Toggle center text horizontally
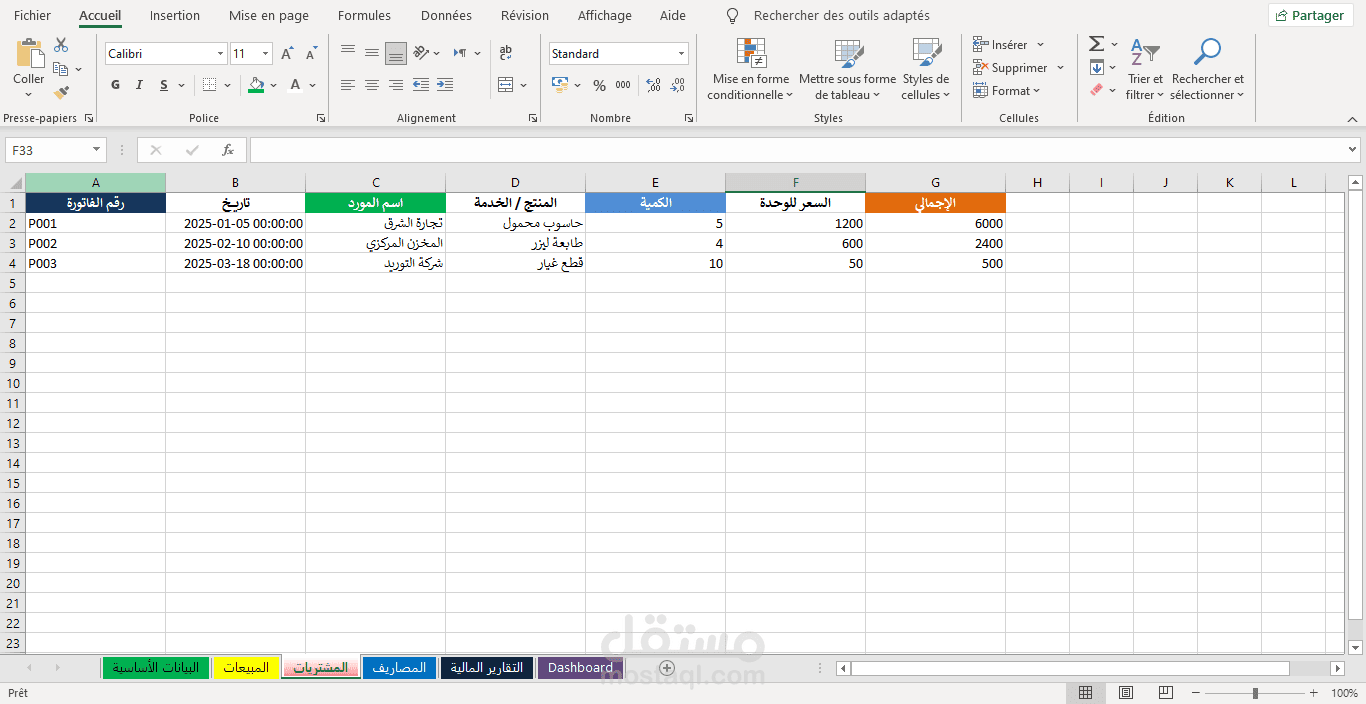Image resolution: width=1366 pixels, height=704 pixels. (x=372, y=85)
